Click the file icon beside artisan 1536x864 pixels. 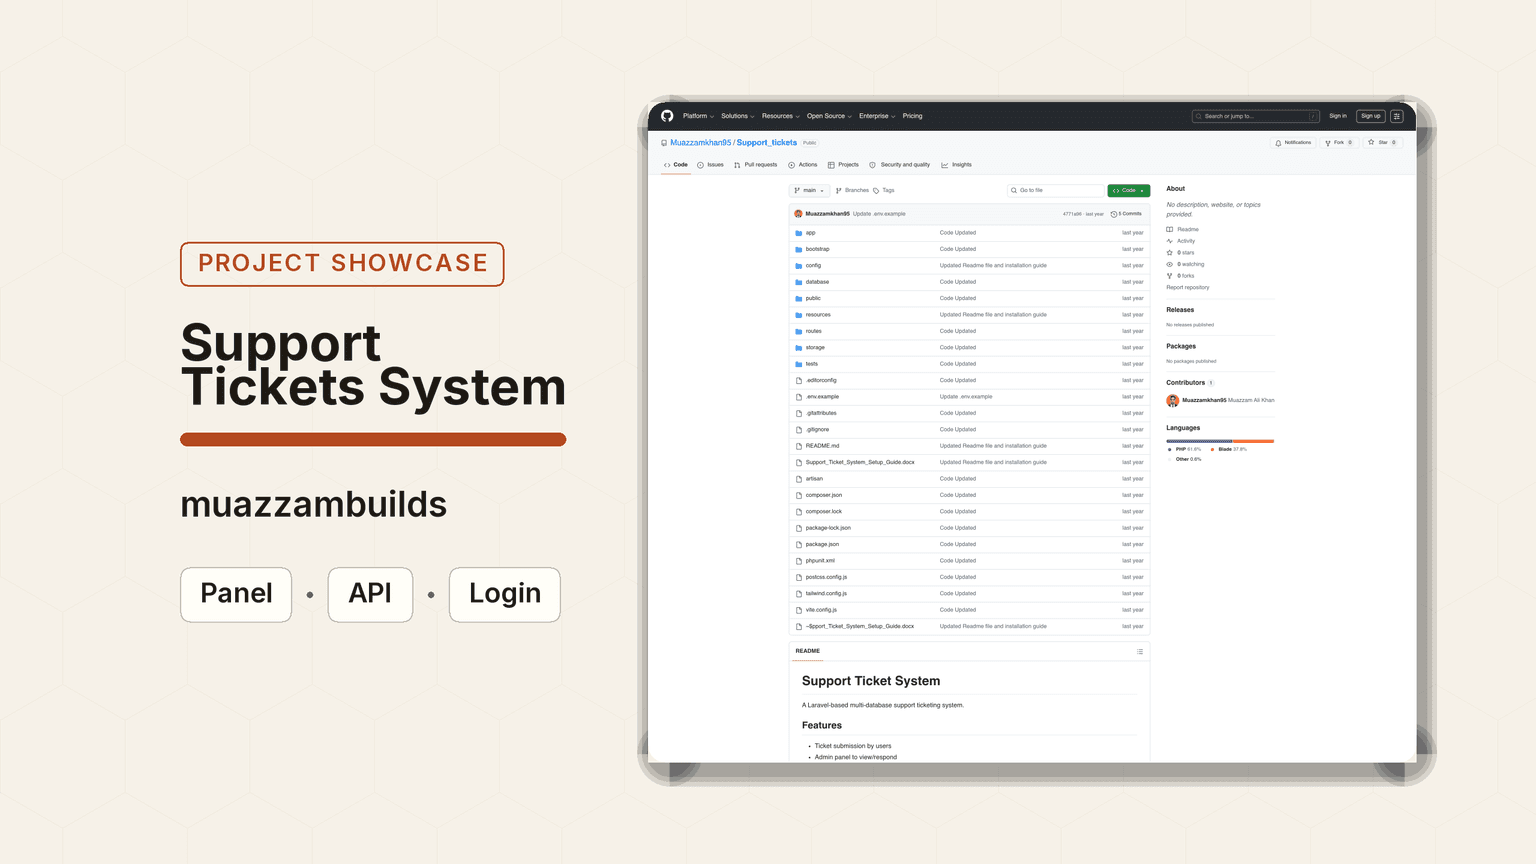799,479
